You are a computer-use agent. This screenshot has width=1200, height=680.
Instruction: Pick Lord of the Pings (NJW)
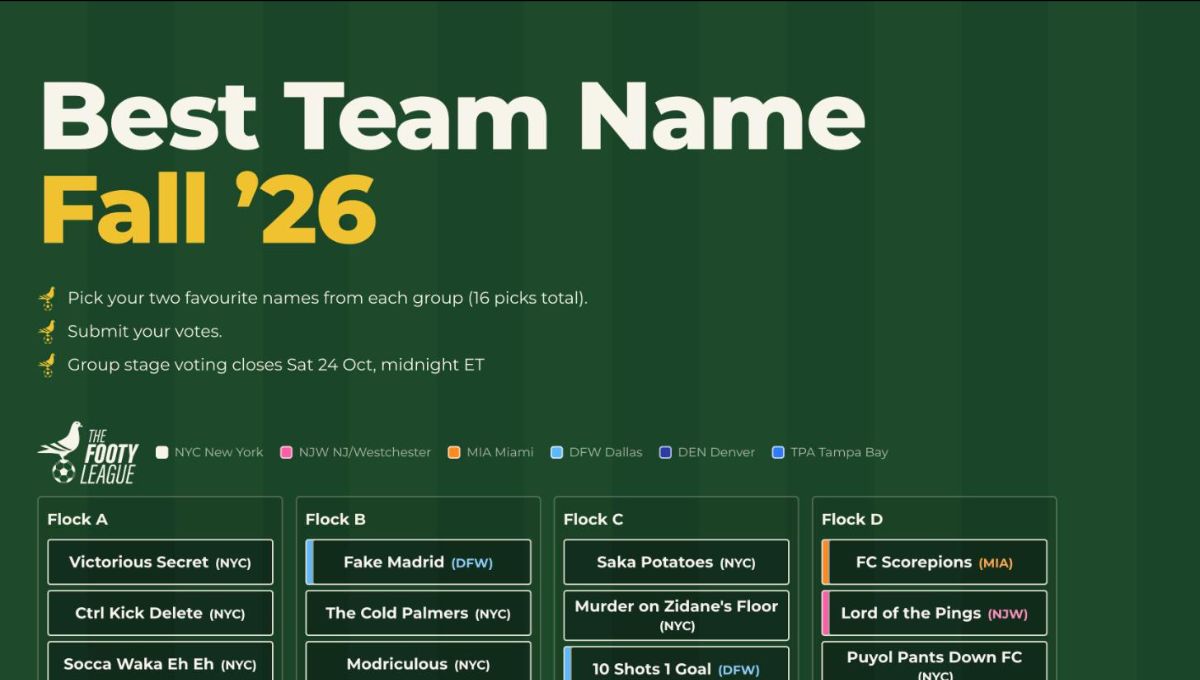[934, 613]
